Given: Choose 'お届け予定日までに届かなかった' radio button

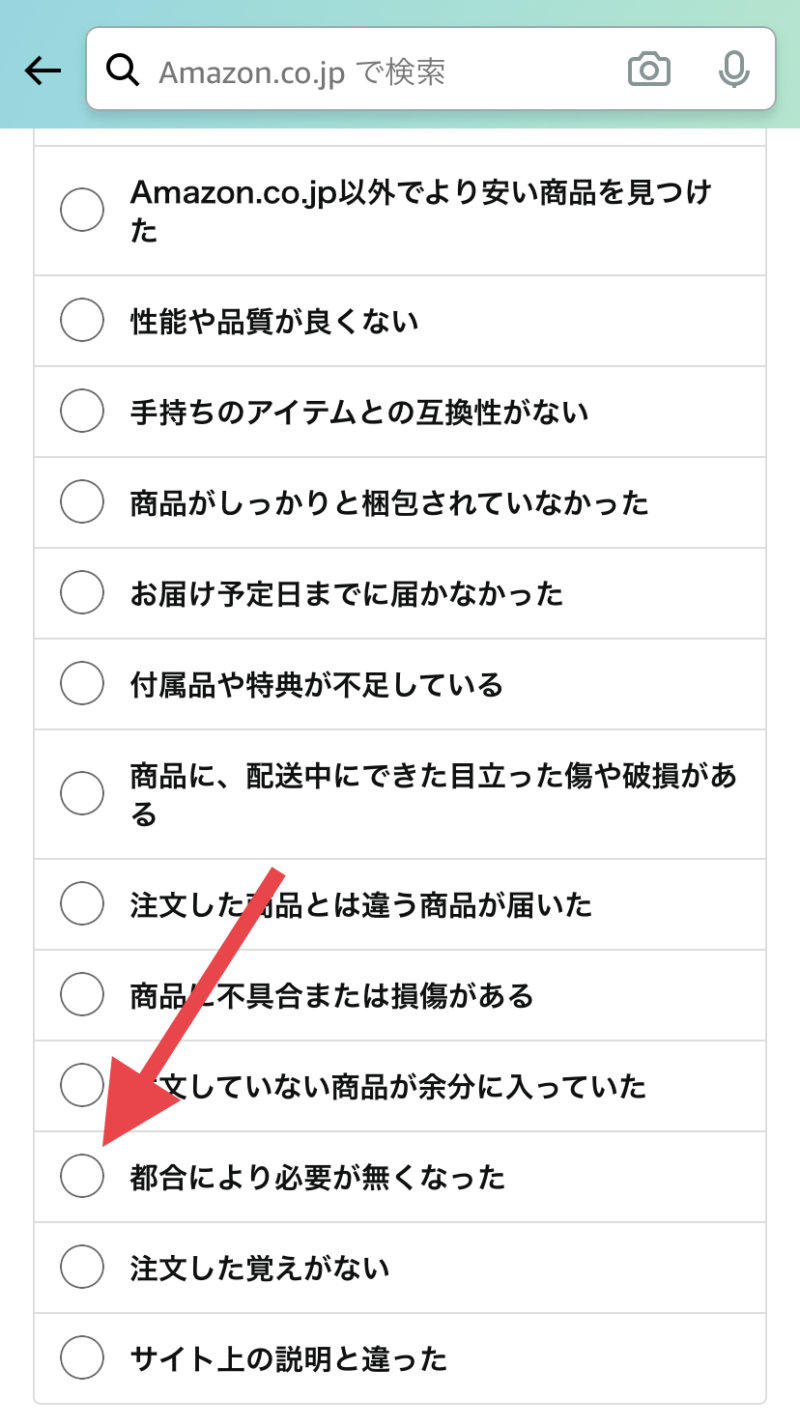Looking at the screenshot, I should (82, 593).
